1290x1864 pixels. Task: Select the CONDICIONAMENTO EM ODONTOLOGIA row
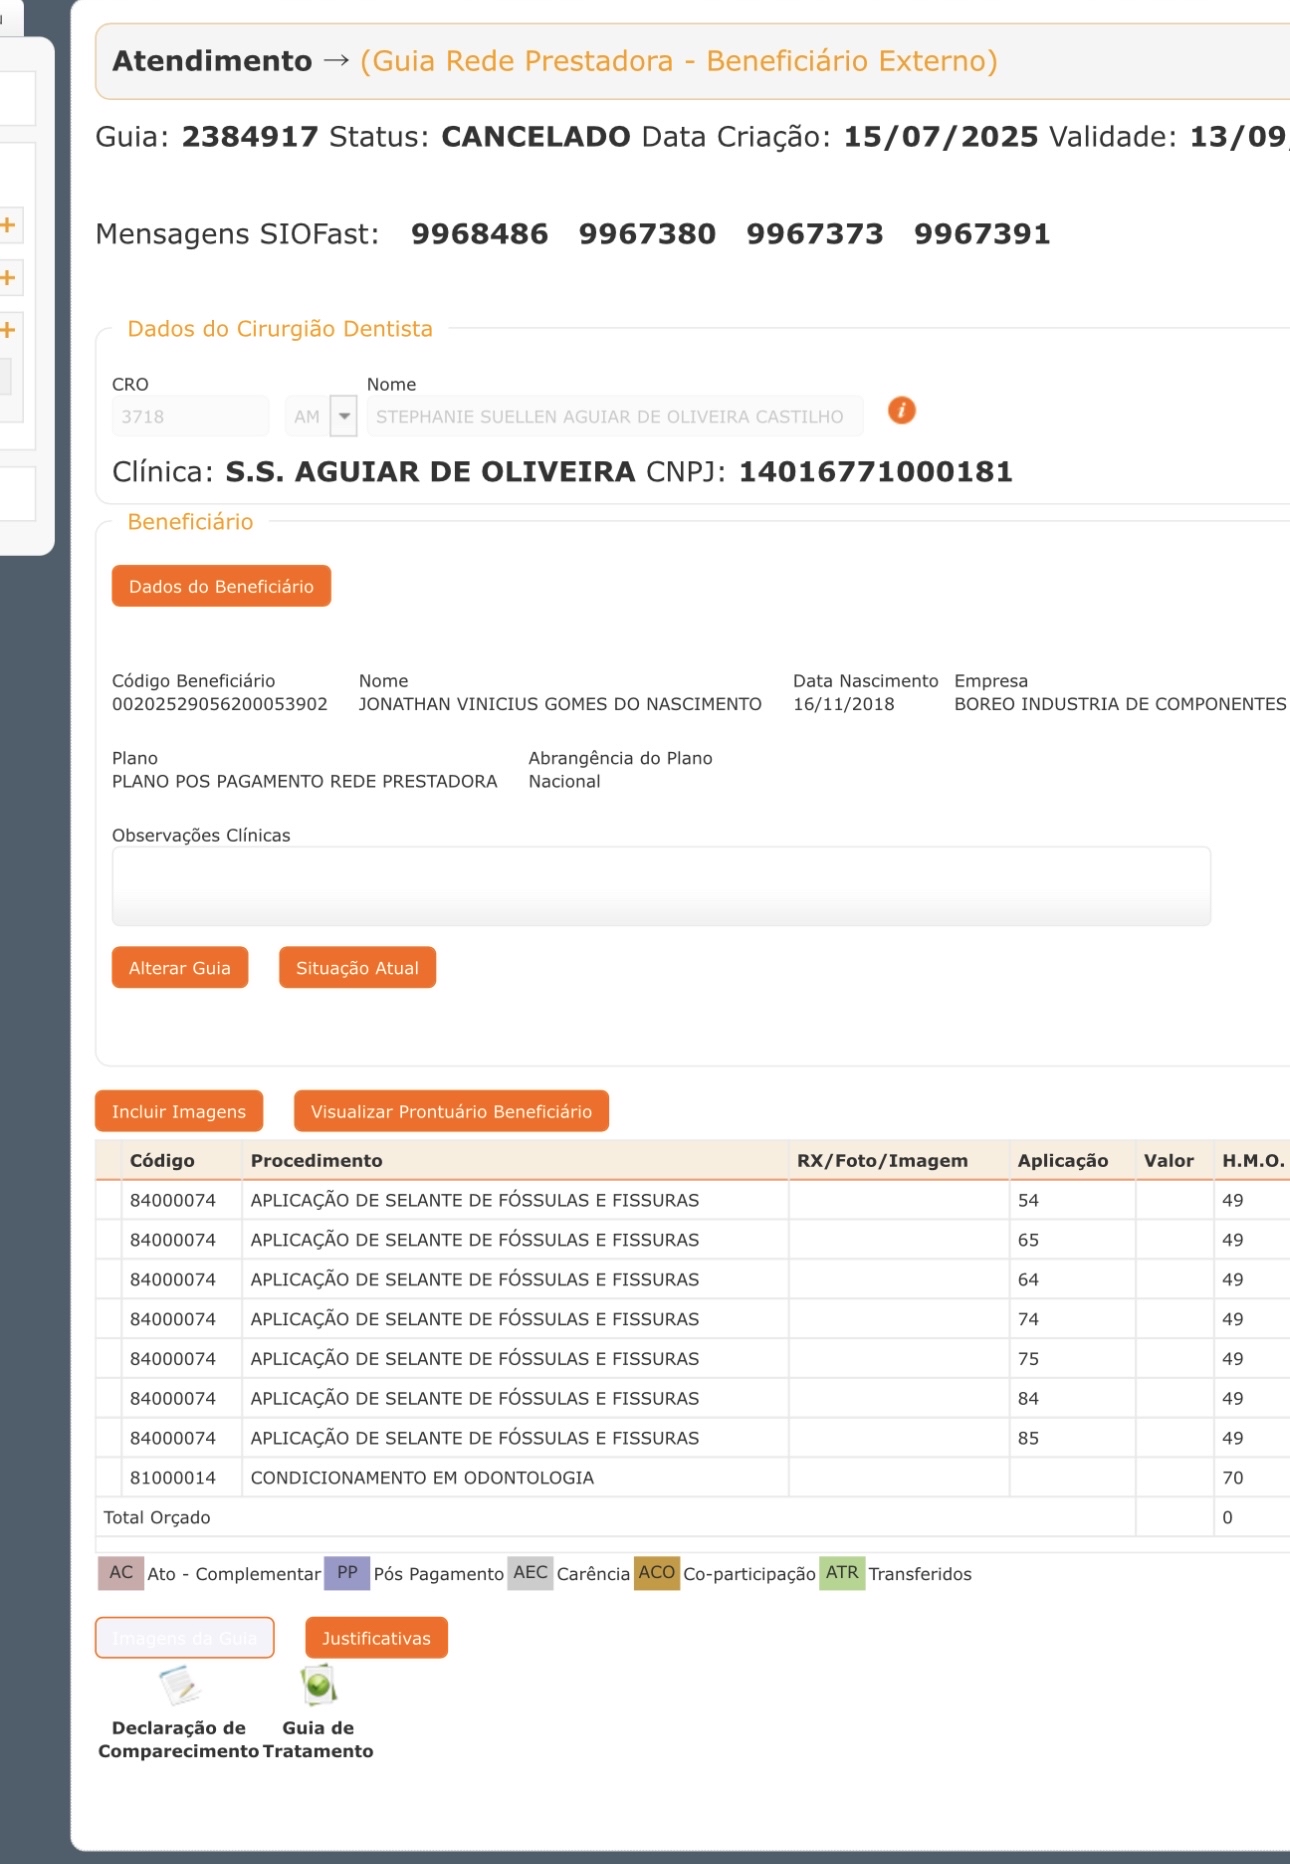pos(422,1478)
